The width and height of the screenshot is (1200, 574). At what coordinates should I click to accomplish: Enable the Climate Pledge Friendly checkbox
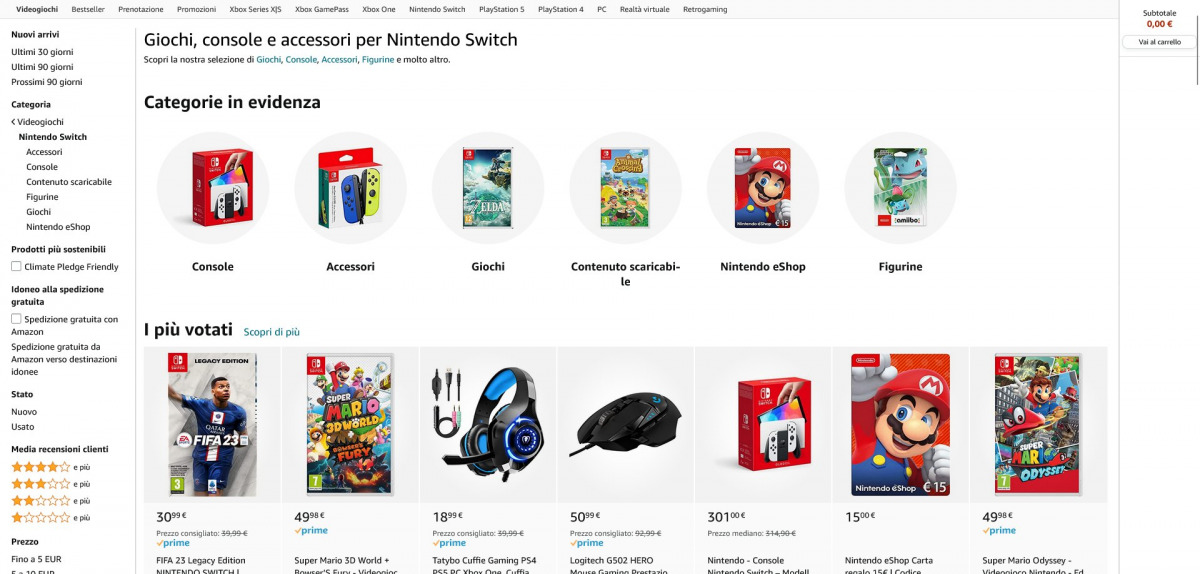tap(16, 267)
